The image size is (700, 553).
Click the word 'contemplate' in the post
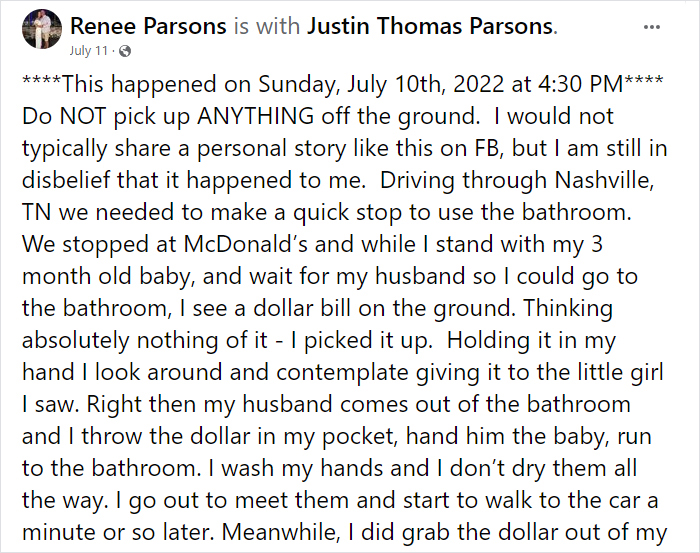[342, 373]
